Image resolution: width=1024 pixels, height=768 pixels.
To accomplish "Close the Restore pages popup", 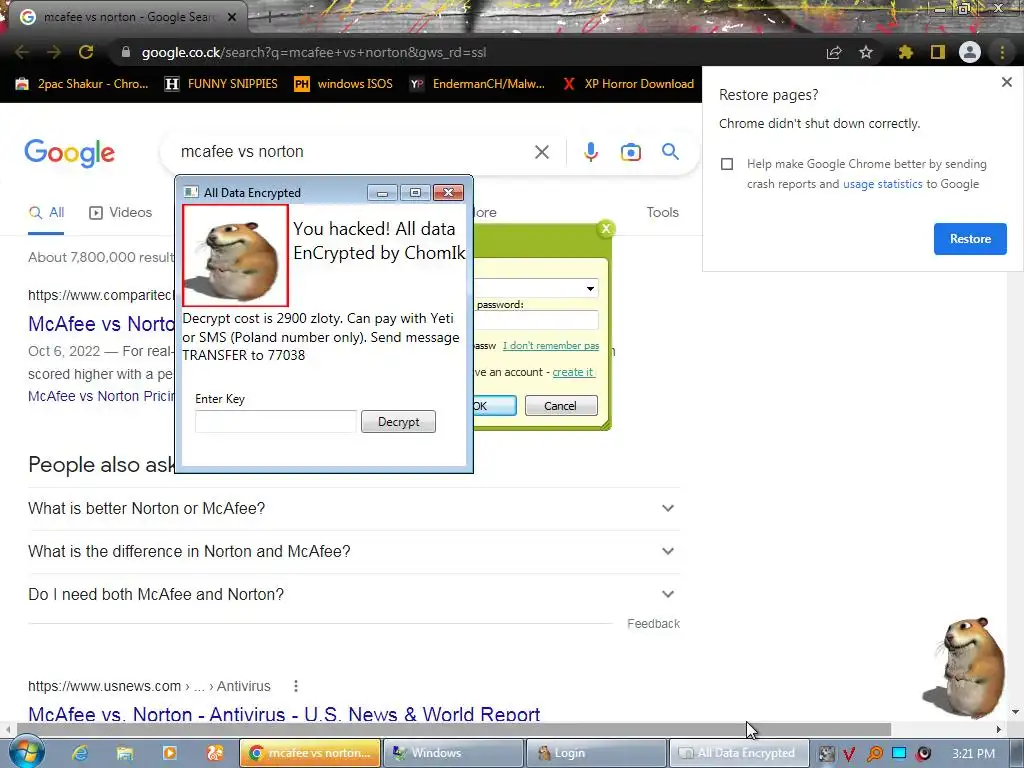I will coord(1006,82).
